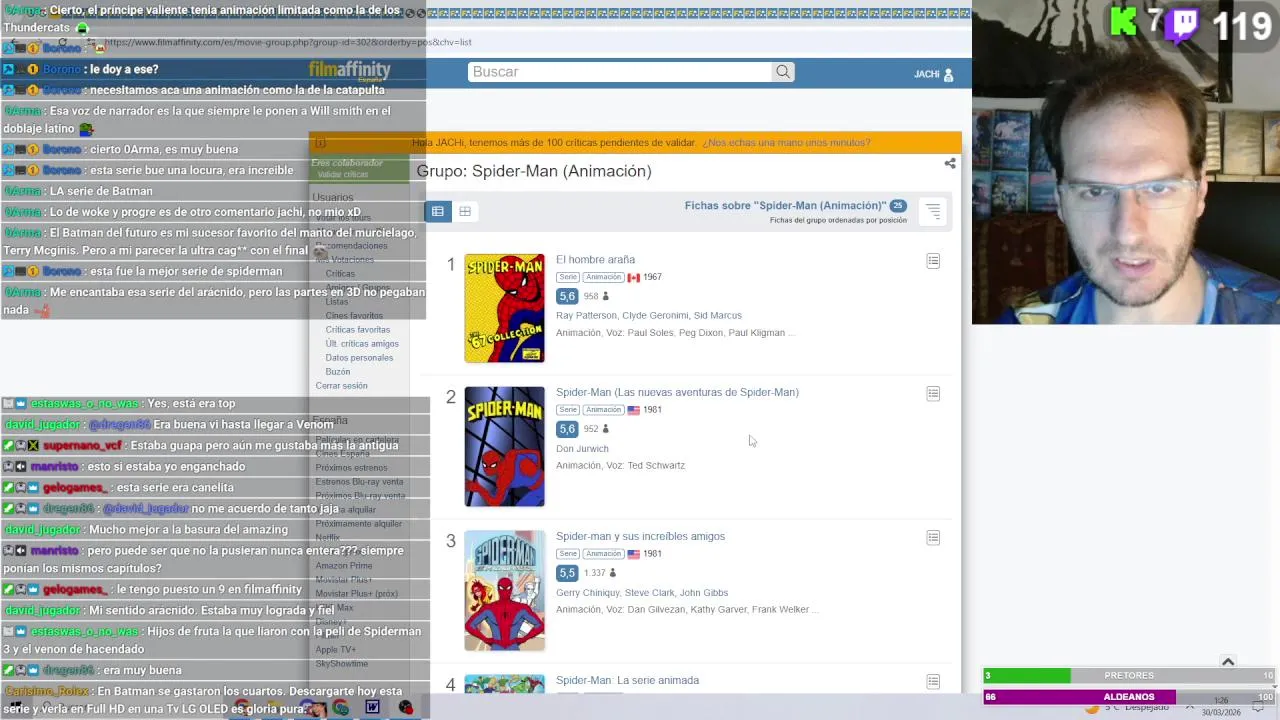
Task: Open Amazon Prime in the sidebar
Action: click(343, 566)
